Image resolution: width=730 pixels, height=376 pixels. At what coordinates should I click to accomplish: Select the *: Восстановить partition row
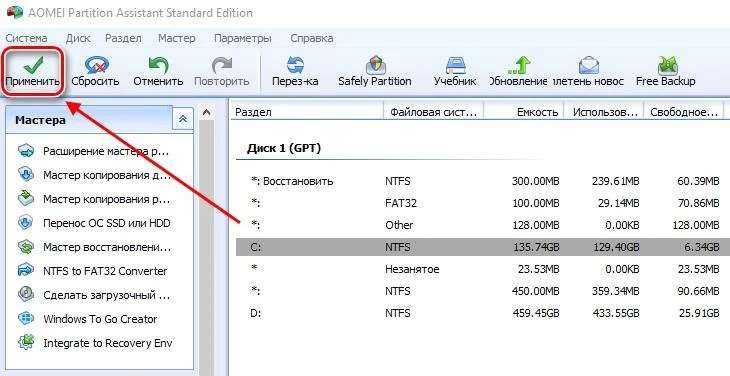[x=483, y=181]
